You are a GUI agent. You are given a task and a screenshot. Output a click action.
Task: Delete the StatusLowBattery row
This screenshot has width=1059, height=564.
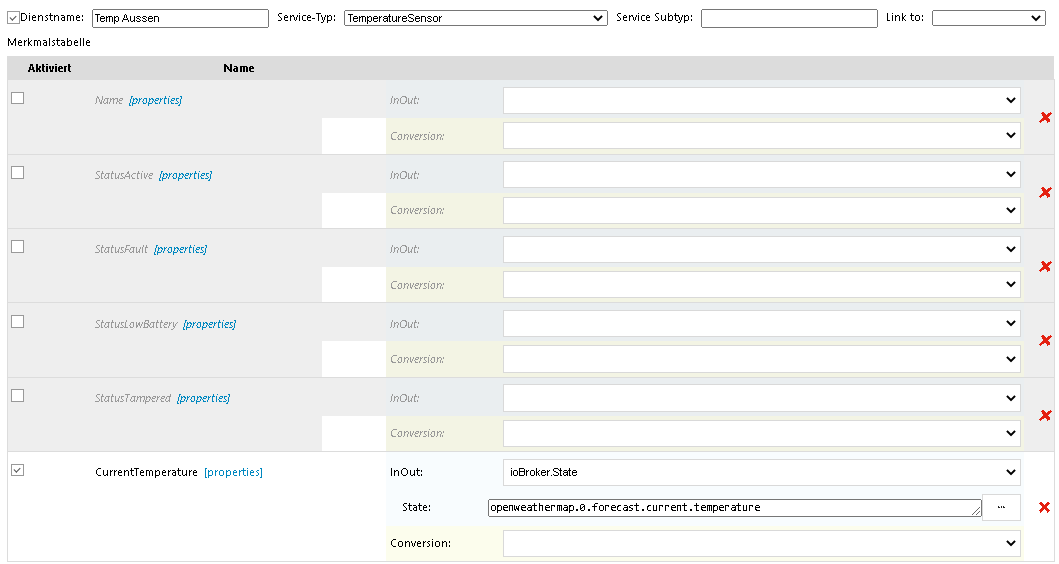click(1045, 340)
